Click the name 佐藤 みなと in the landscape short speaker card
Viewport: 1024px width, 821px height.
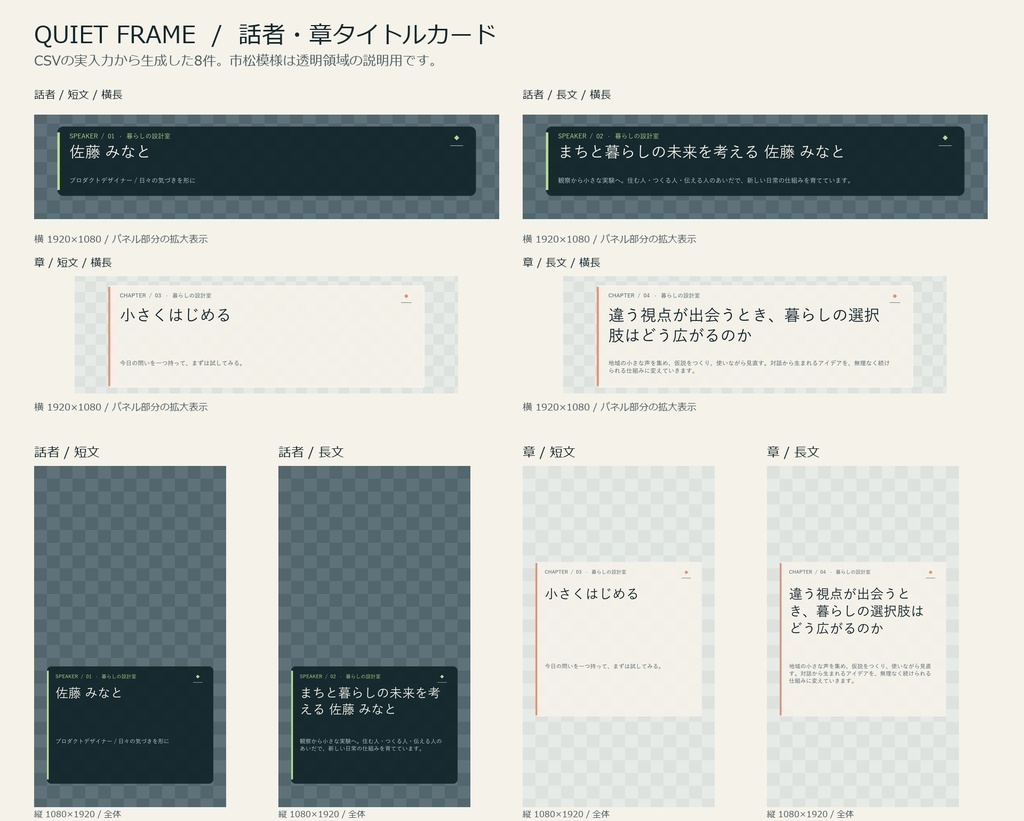[x=110, y=152]
